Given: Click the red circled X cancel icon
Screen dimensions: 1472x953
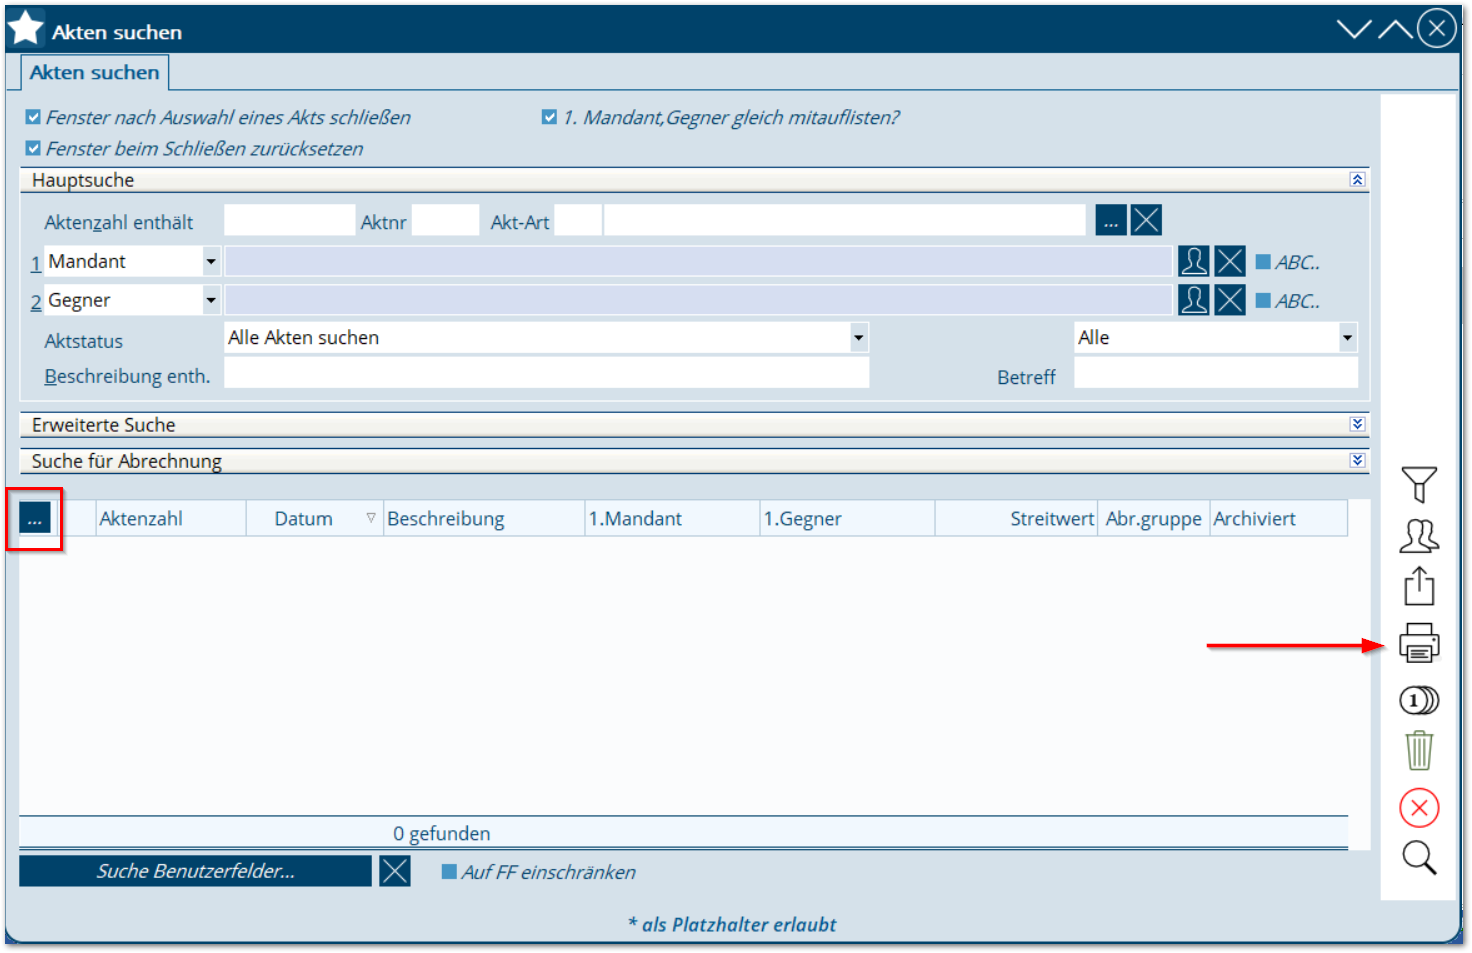Looking at the screenshot, I should pos(1418,807).
